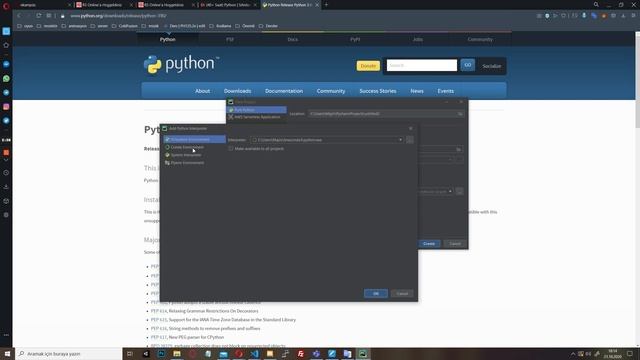Open the Events menu on python.org
This screenshot has width=640, height=360.
click(x=445, y=91)
